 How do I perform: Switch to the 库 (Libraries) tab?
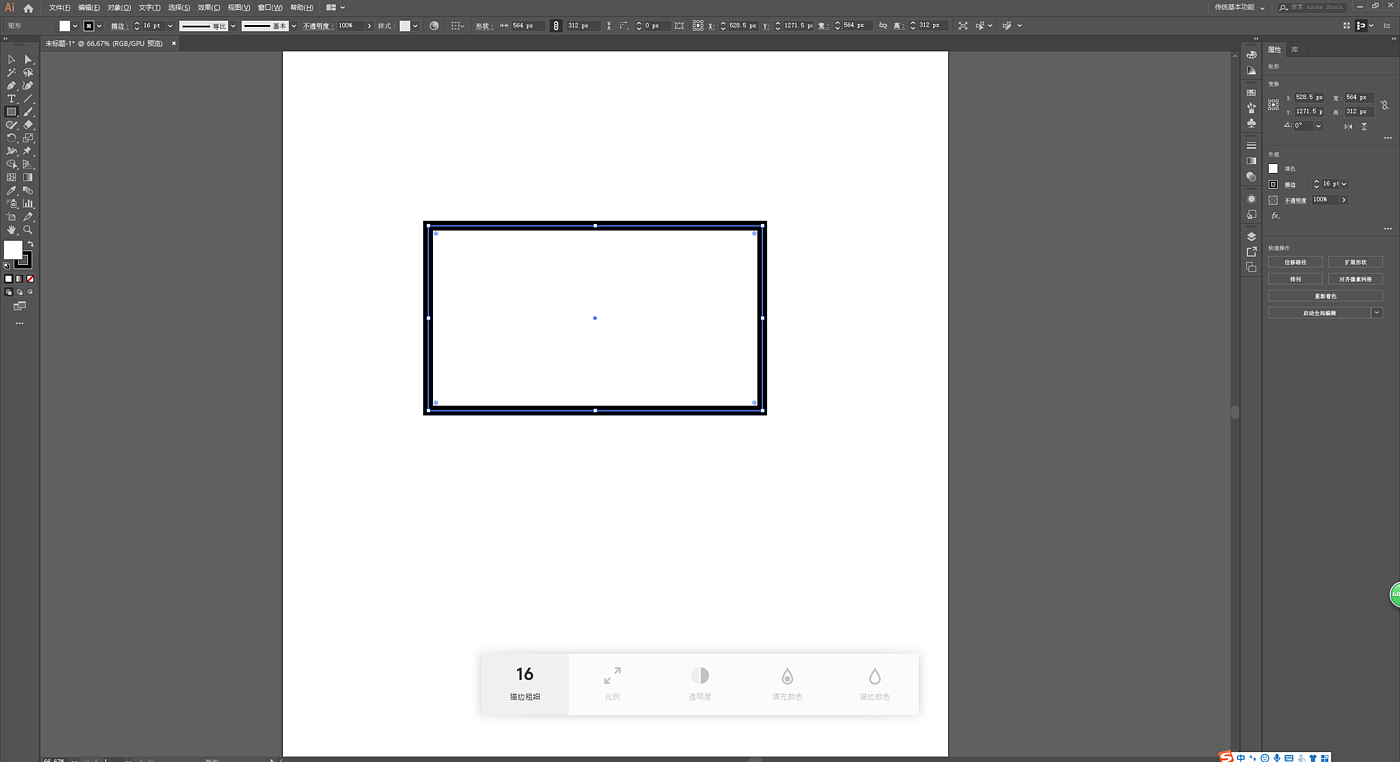[x=1294, y=49]
